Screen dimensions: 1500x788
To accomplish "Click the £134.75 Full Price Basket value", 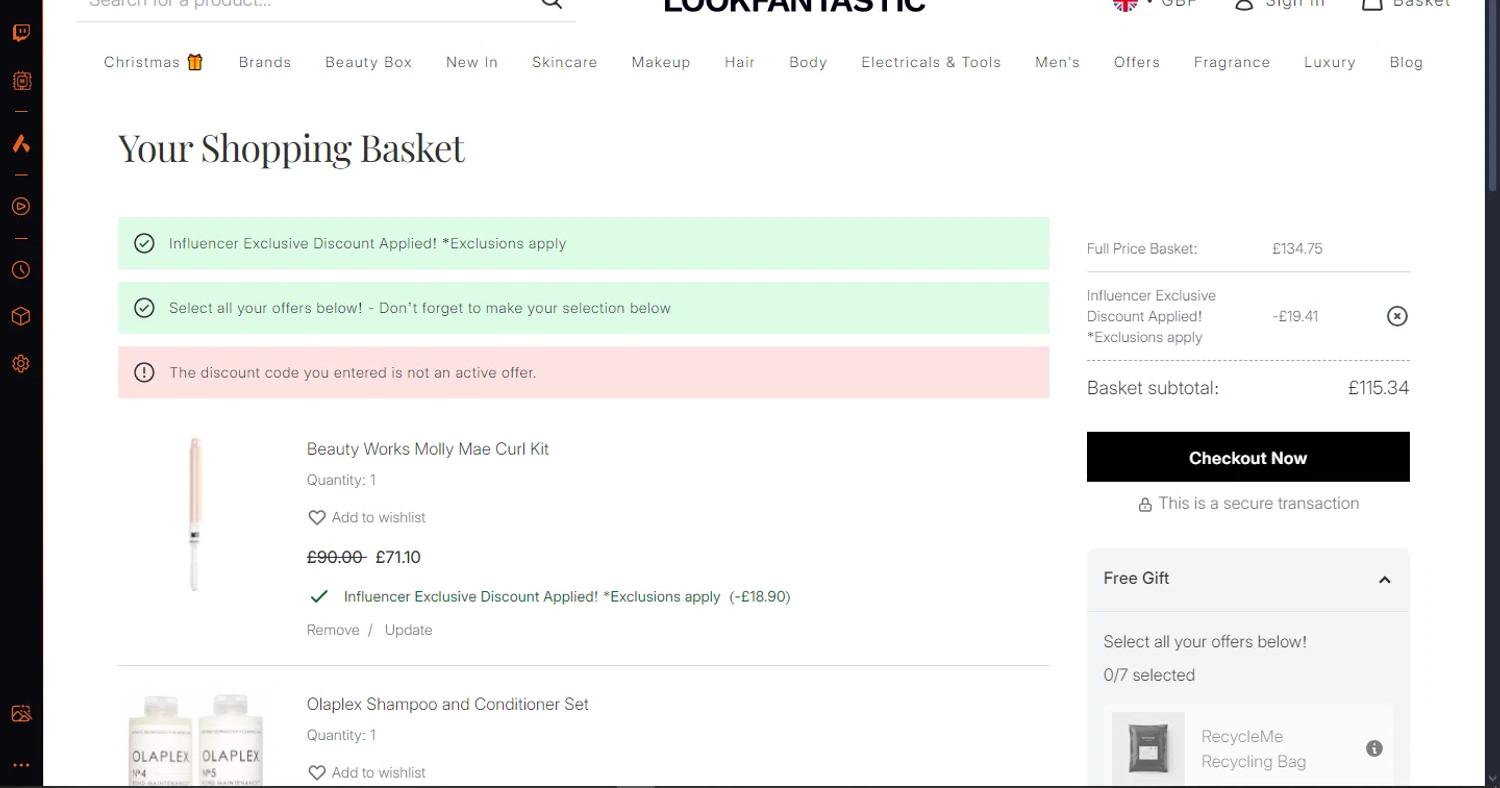I will coord(1297,249).
